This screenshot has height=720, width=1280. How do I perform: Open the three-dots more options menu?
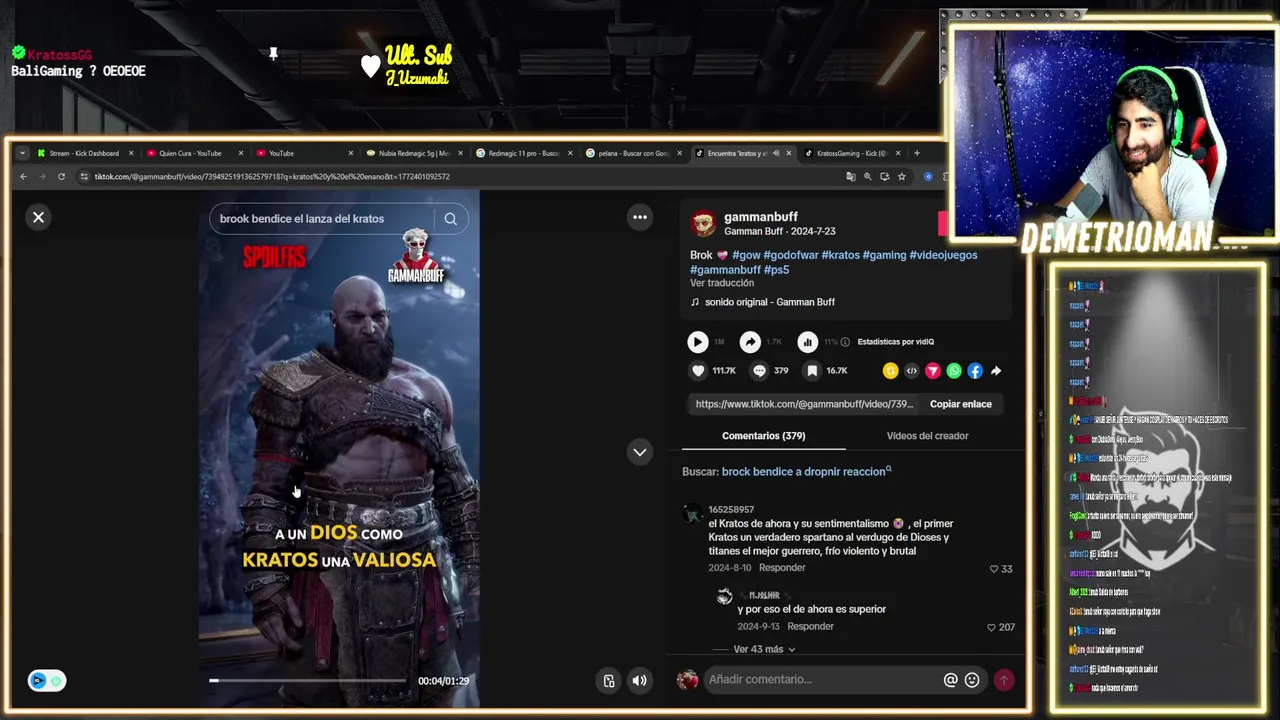[640, 217]
